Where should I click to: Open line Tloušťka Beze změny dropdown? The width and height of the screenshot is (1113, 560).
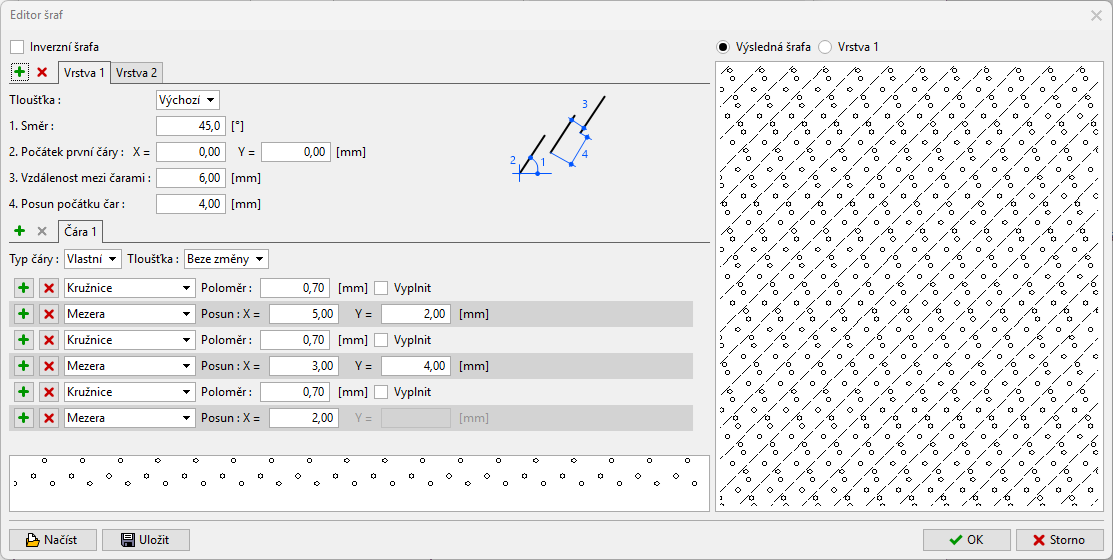click(226, 259)
